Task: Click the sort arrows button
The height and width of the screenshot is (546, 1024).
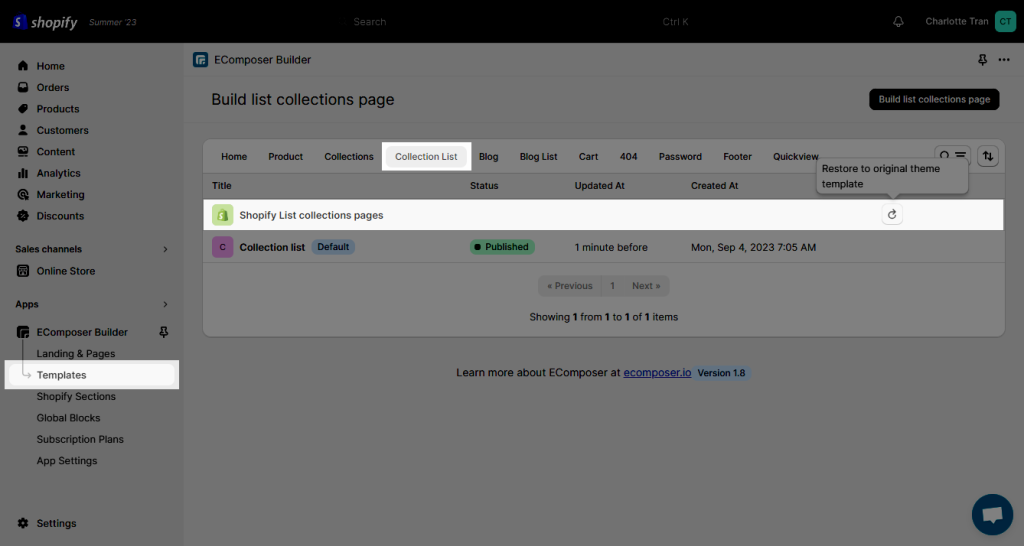Action: (988, 156)
